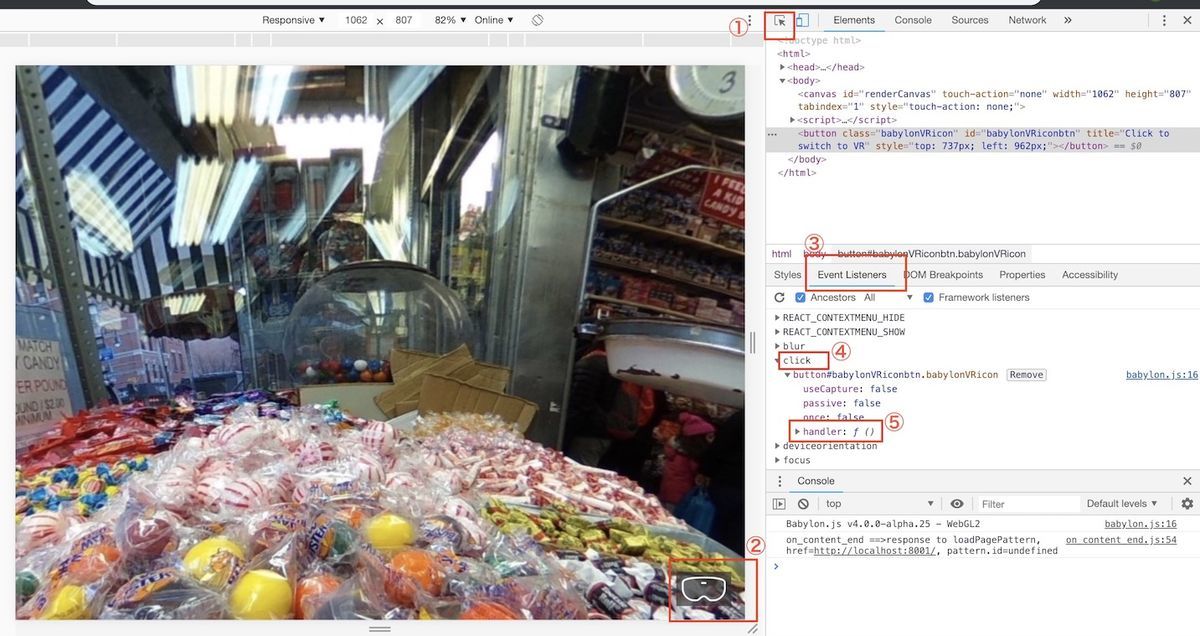Expand REACT_CONTEXTMENU_SHOW listener

[779, 332]
